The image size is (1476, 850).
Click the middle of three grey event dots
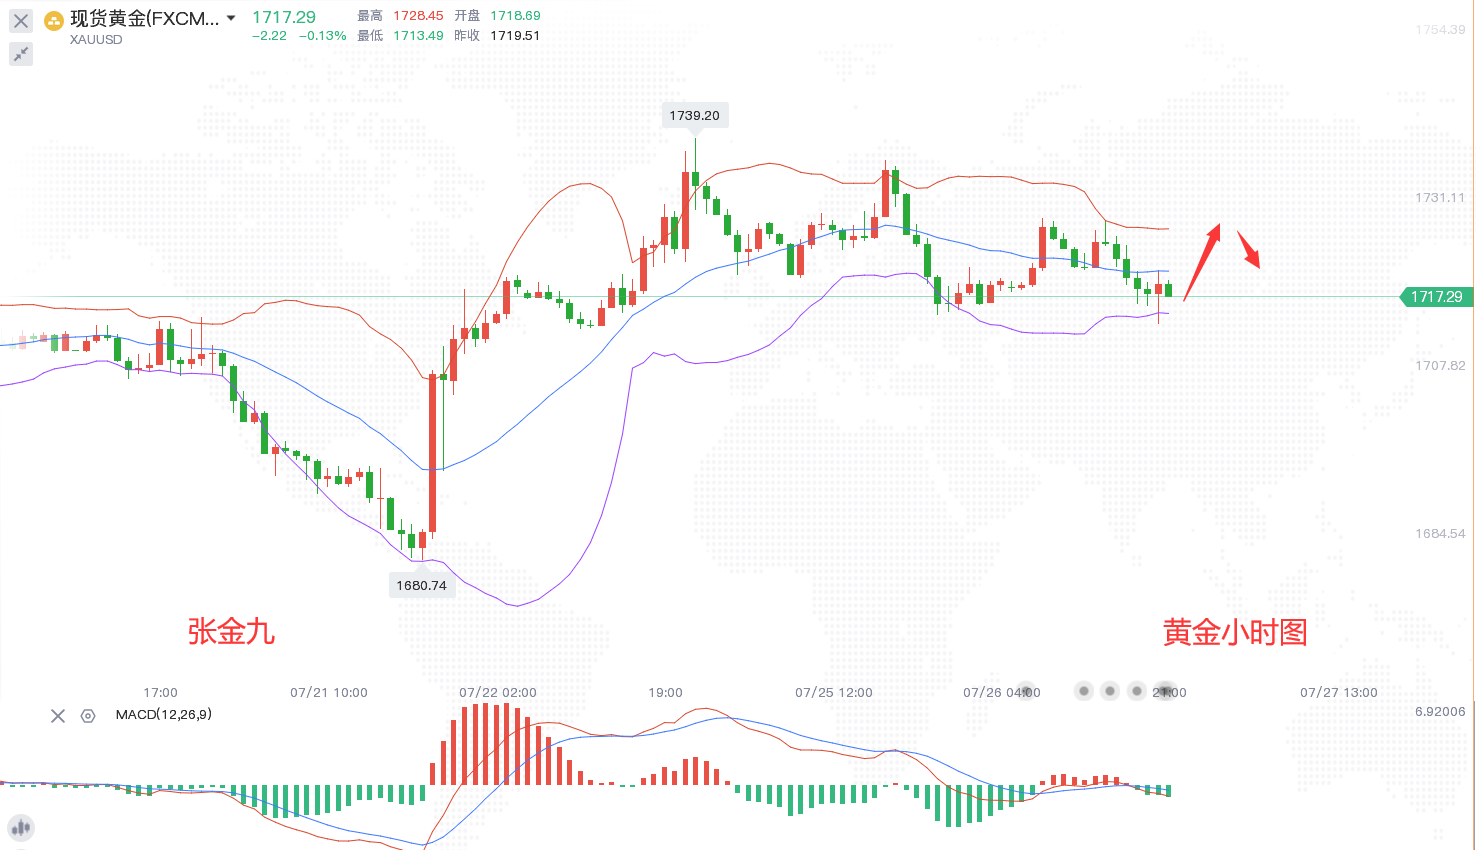coord(1110,691)
